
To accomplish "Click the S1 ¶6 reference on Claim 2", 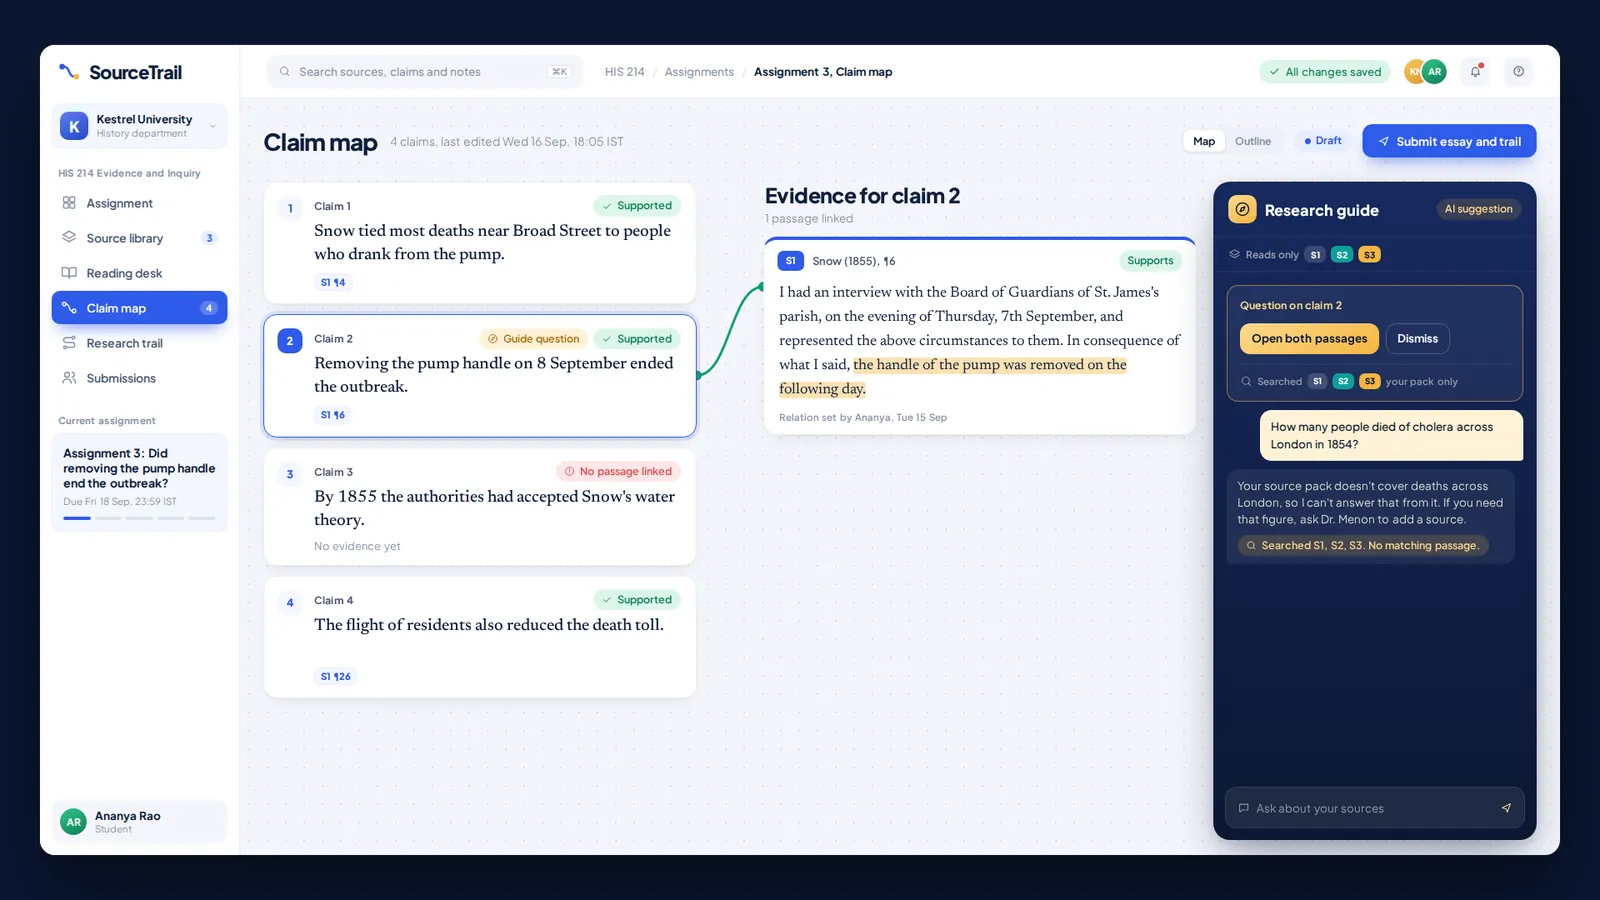I will 333,415.
